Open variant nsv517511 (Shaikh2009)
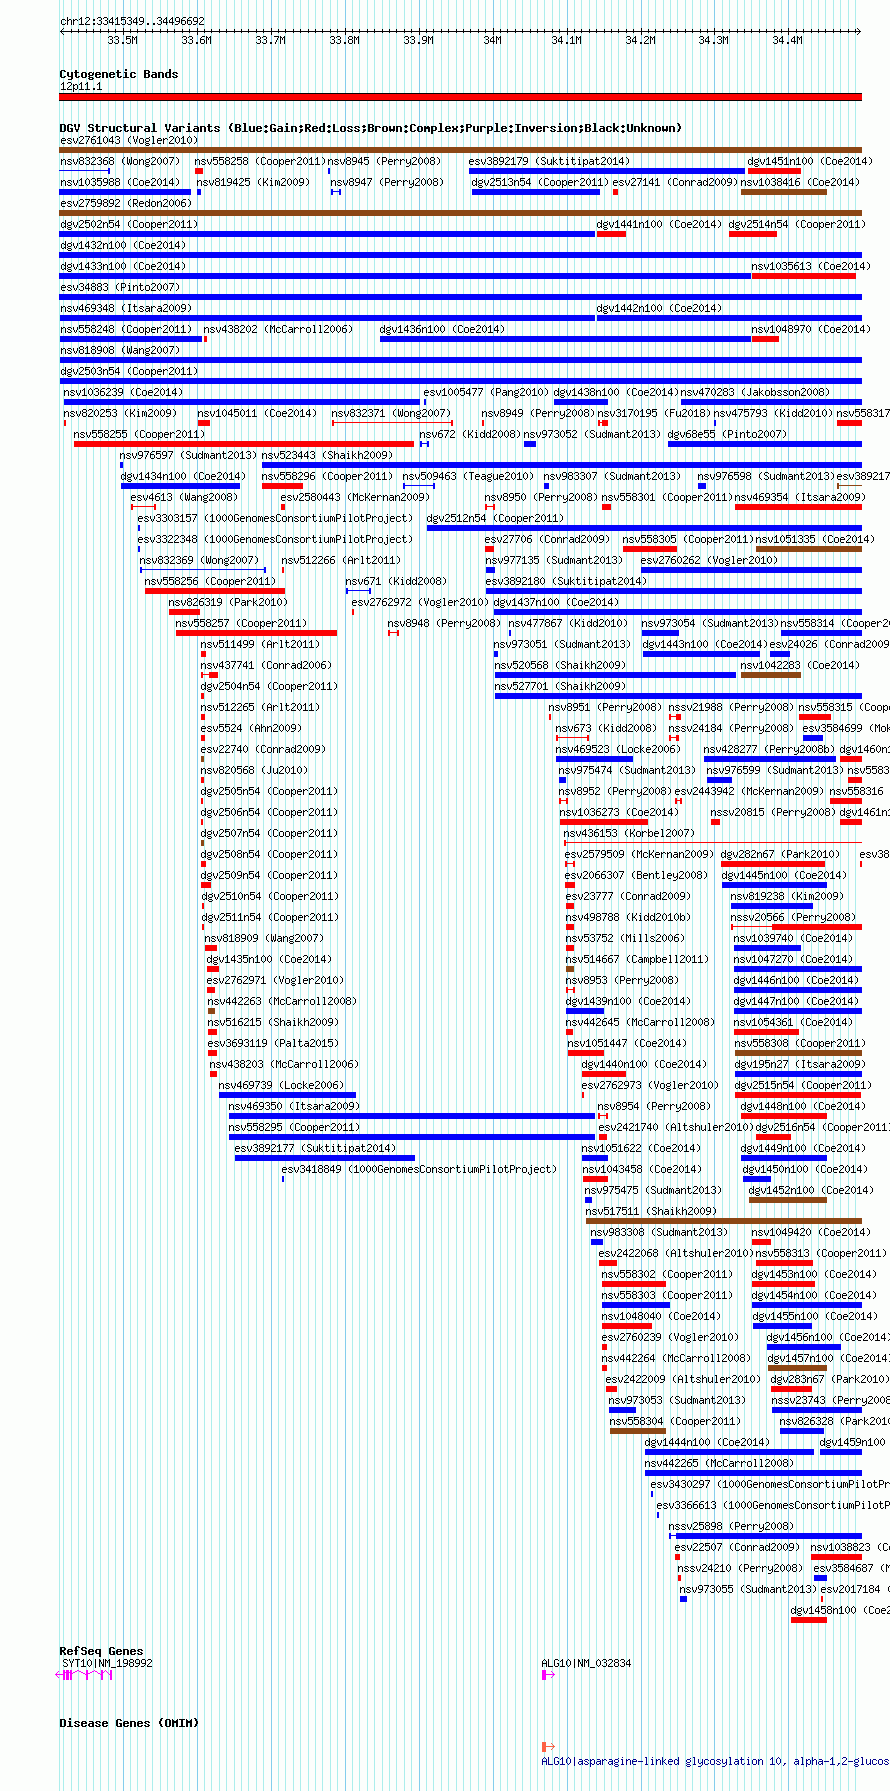 click(x=651, y=1211)
